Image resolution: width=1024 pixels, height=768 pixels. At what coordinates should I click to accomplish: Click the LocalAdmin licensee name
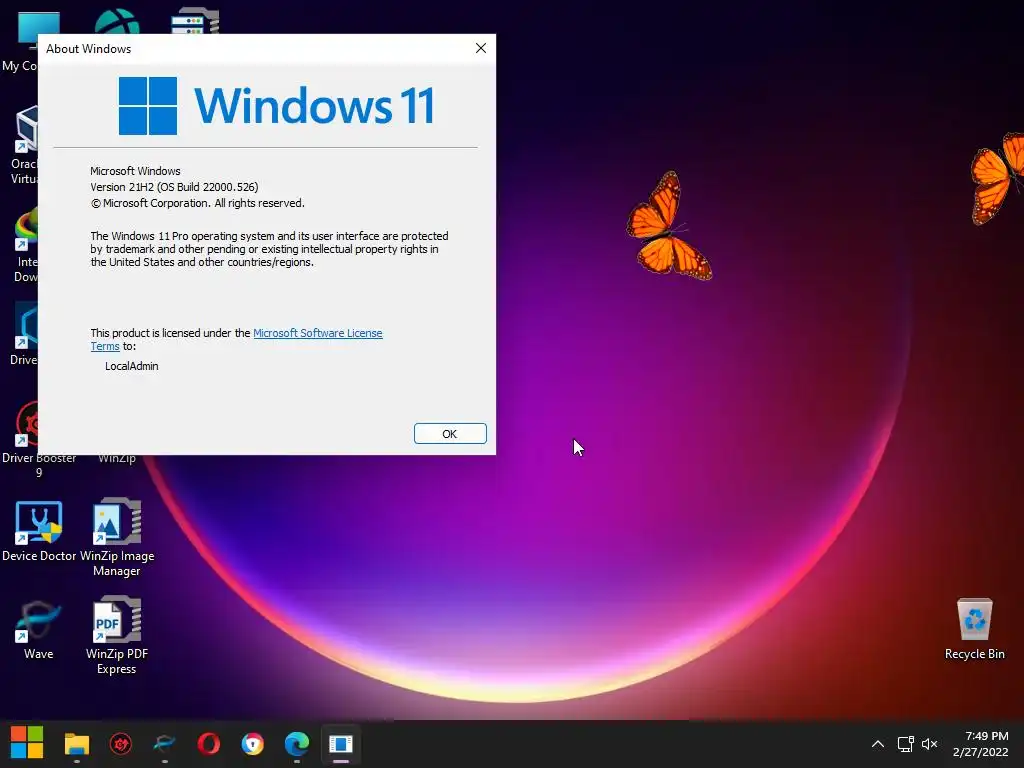(131, 366)
